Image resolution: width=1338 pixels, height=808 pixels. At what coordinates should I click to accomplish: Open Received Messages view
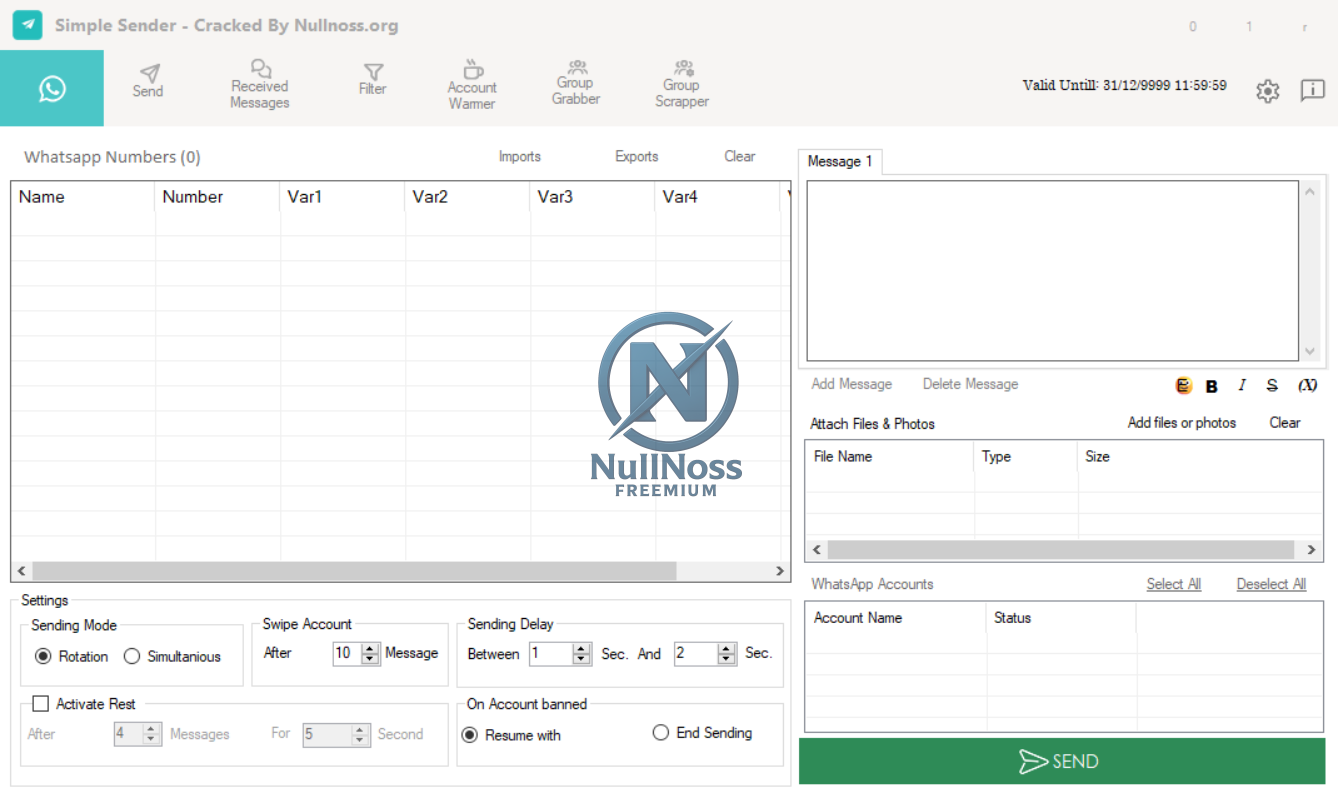[260, 84]
